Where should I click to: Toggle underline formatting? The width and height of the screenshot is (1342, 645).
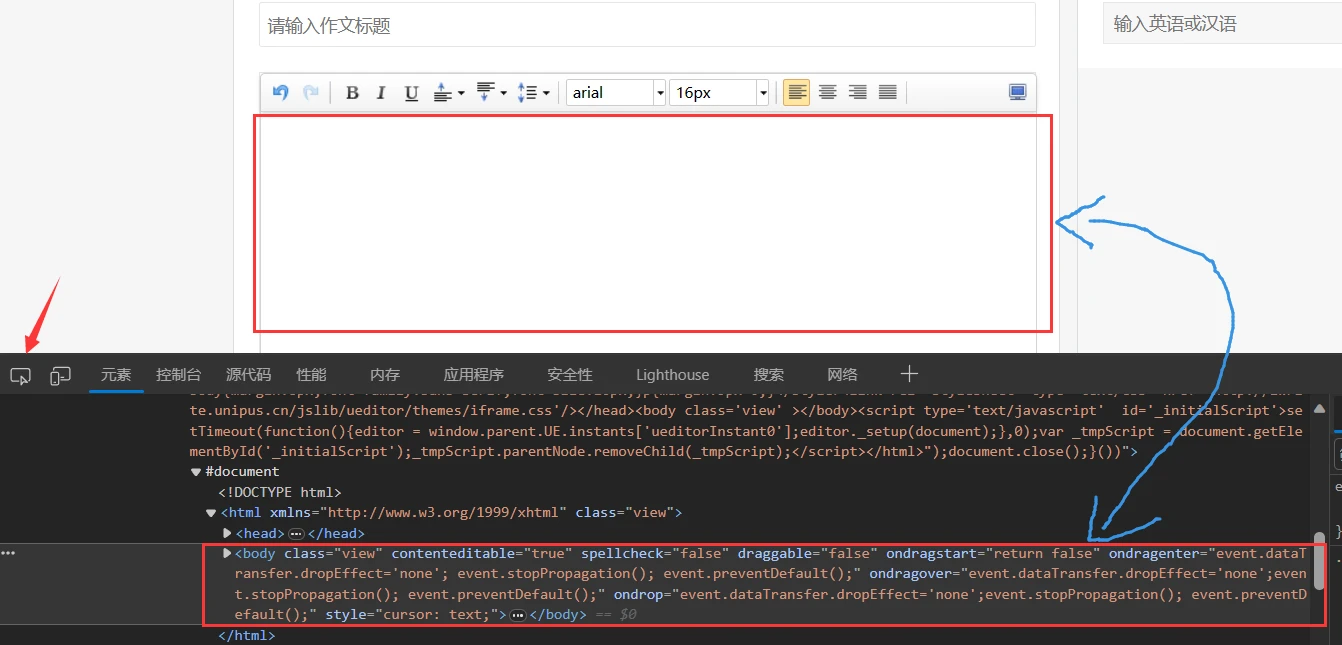[411, 93]
